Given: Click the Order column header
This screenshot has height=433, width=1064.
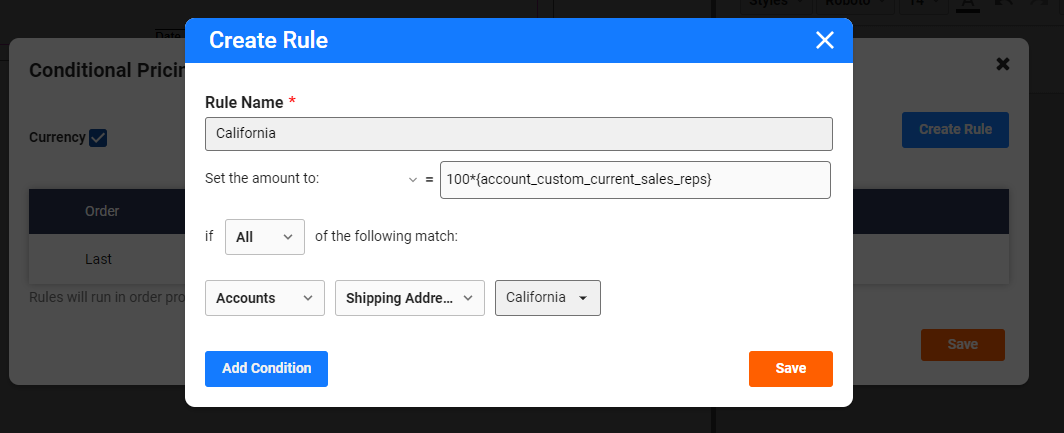Looking at the screenshot, I should pyautogui.click(x=102, y=212).
